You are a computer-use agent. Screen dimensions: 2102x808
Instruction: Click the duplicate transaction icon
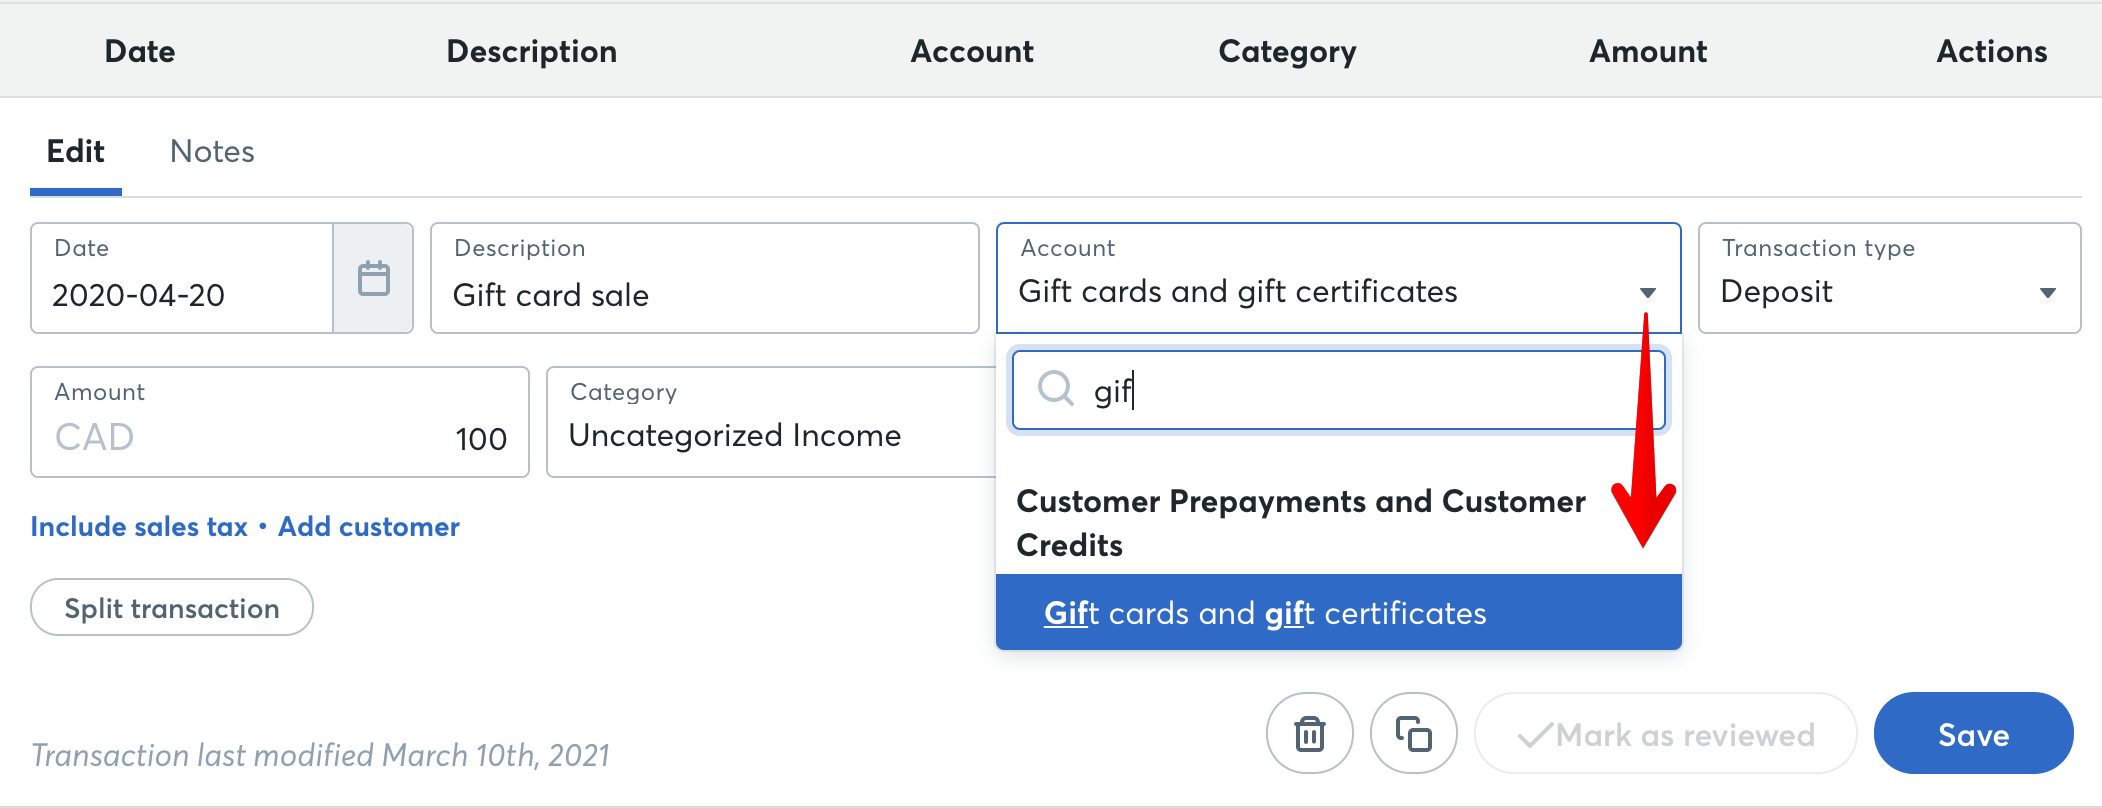coord(1413,733)
